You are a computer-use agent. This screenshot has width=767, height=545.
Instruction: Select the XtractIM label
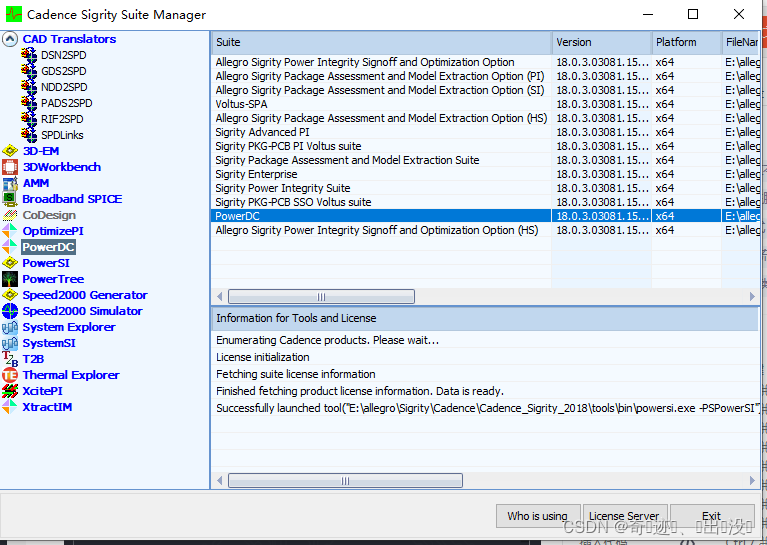click(47, 407)
